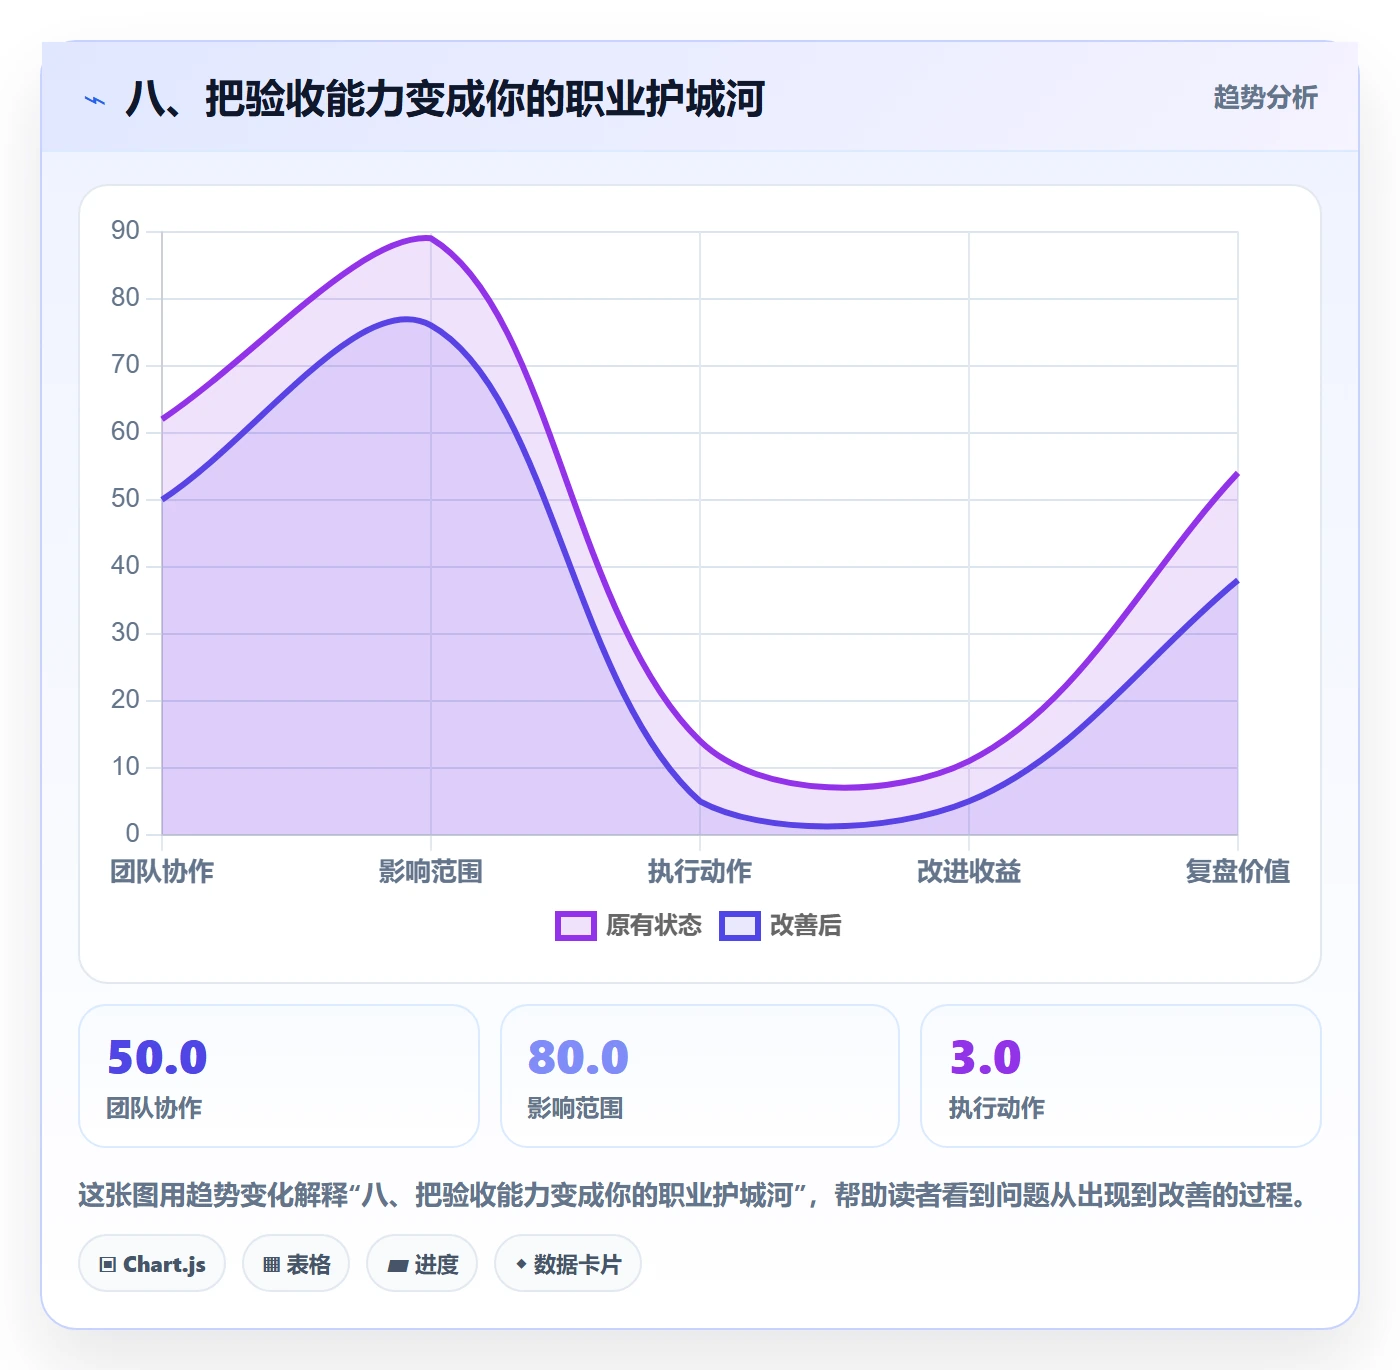The image size is (1400, 1370).
Task: Toggle the 改善后 legend swatch
Action: click(740, 926)
